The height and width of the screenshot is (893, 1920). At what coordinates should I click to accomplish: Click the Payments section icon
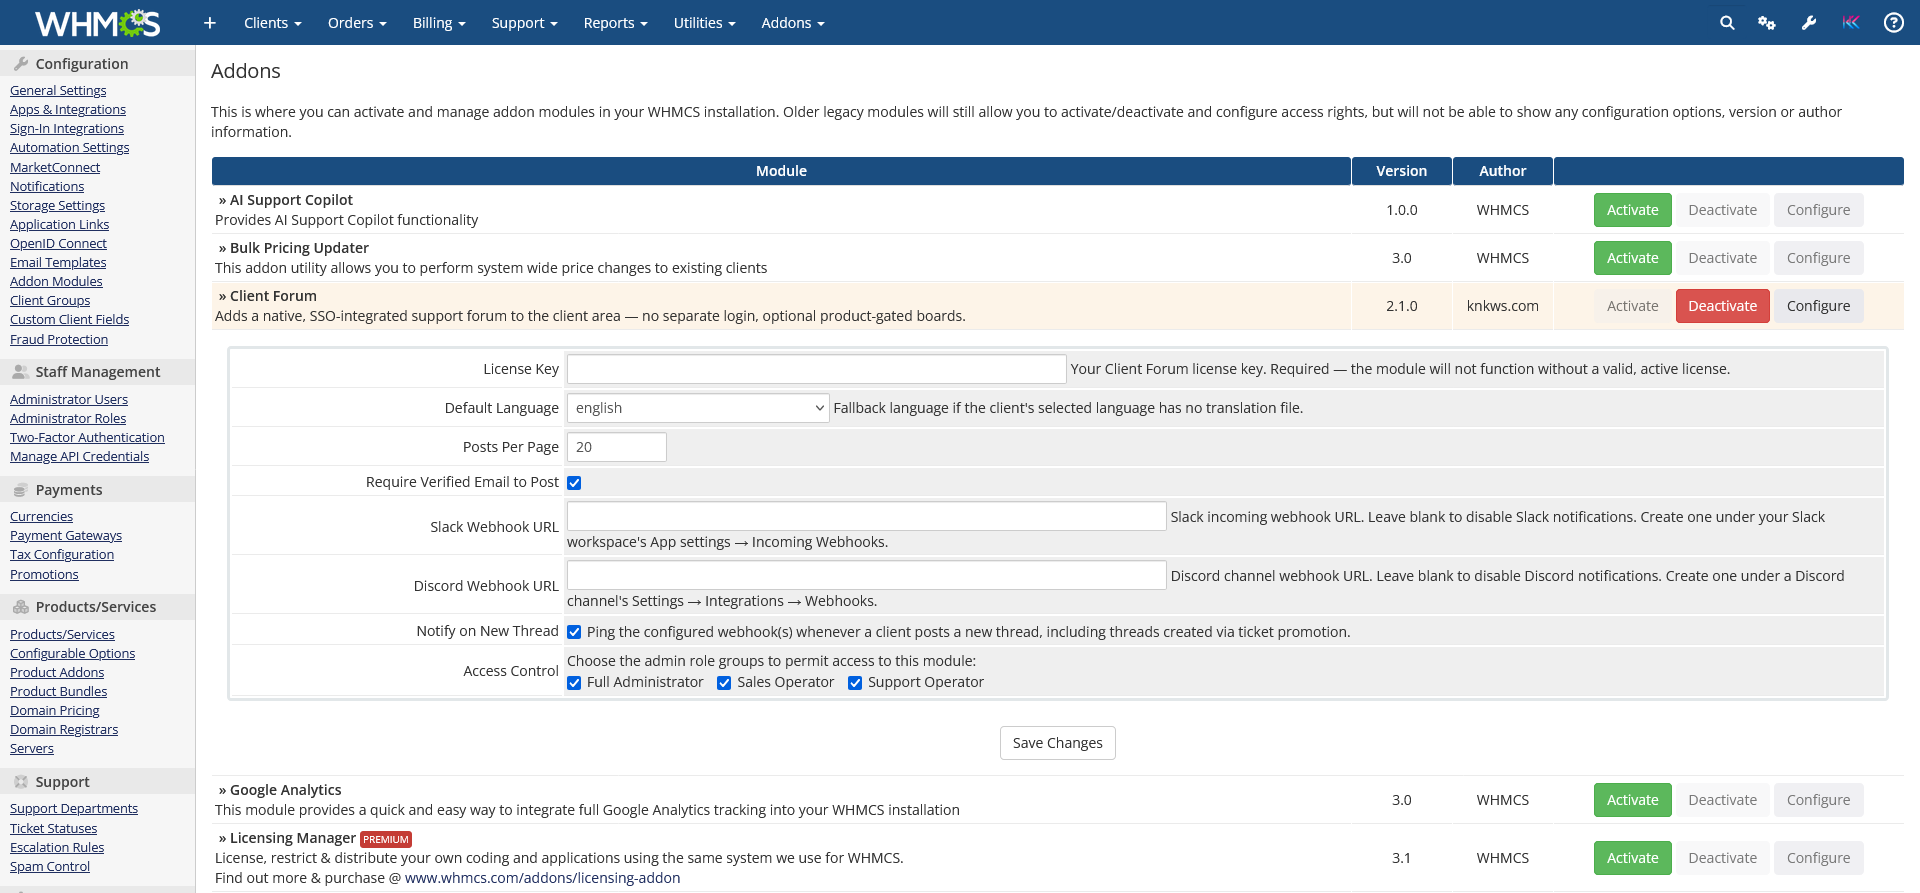(21, 489)
